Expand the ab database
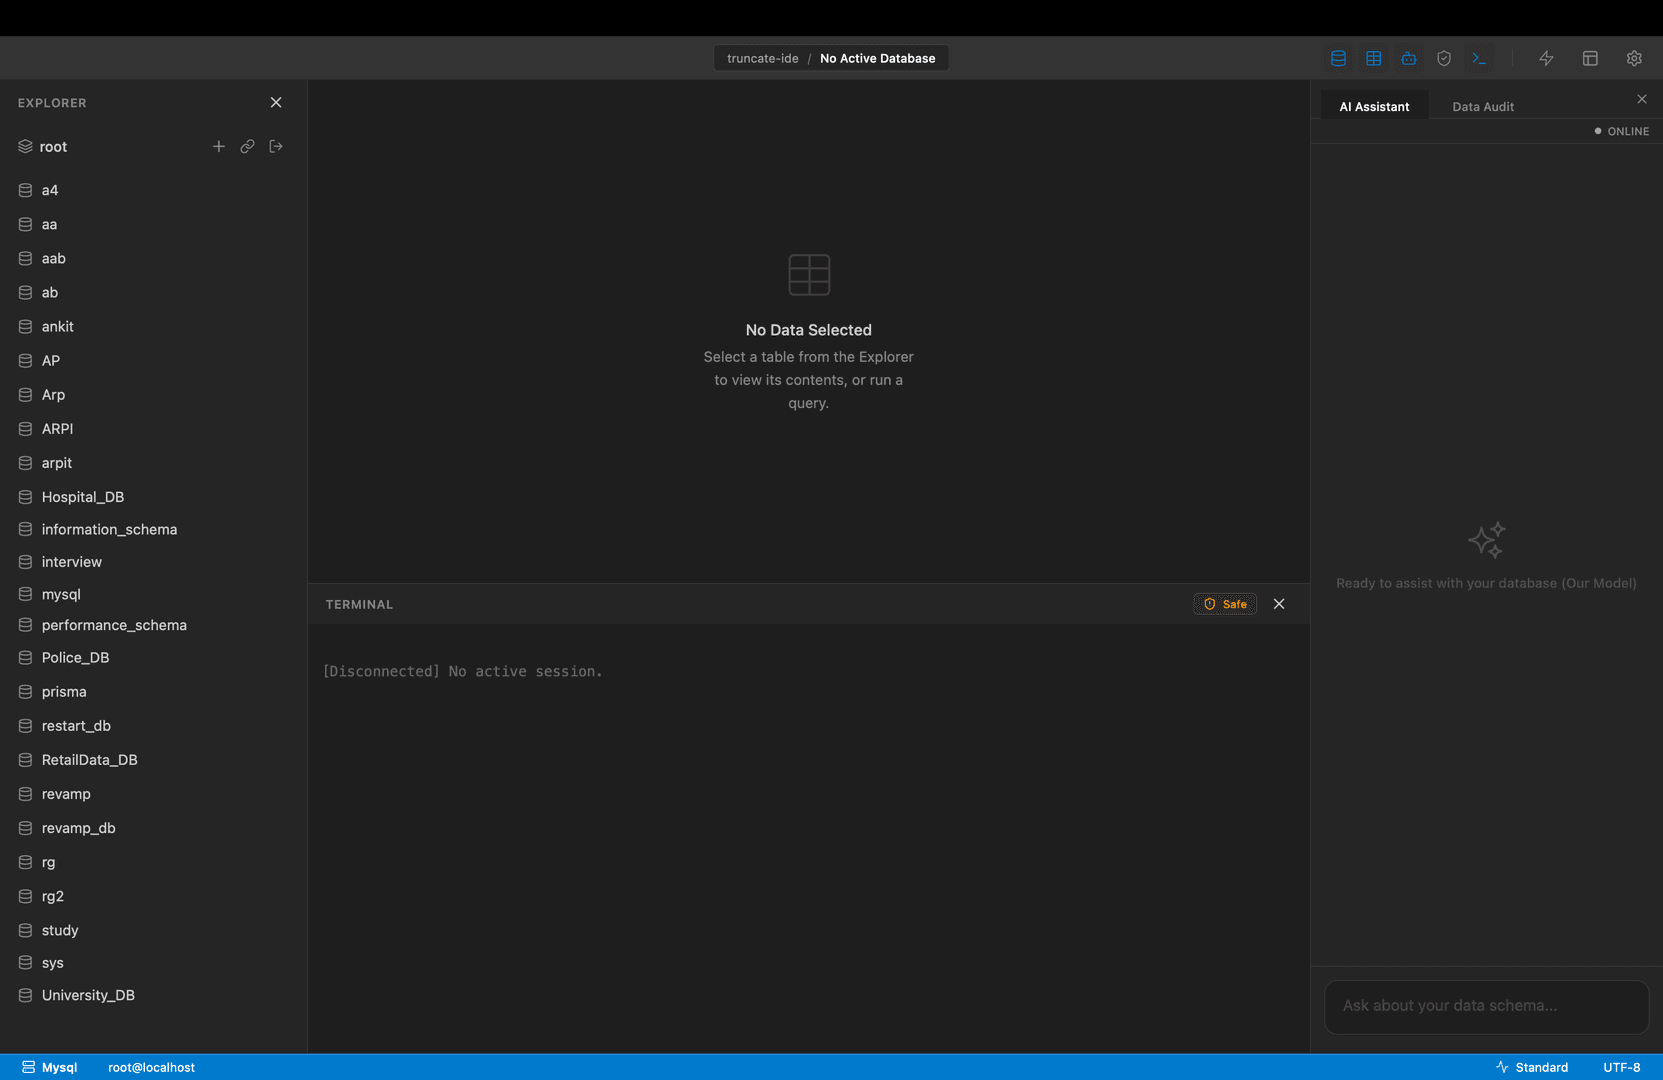This screenshot has height=1080, width=1663. coord(153,292)
